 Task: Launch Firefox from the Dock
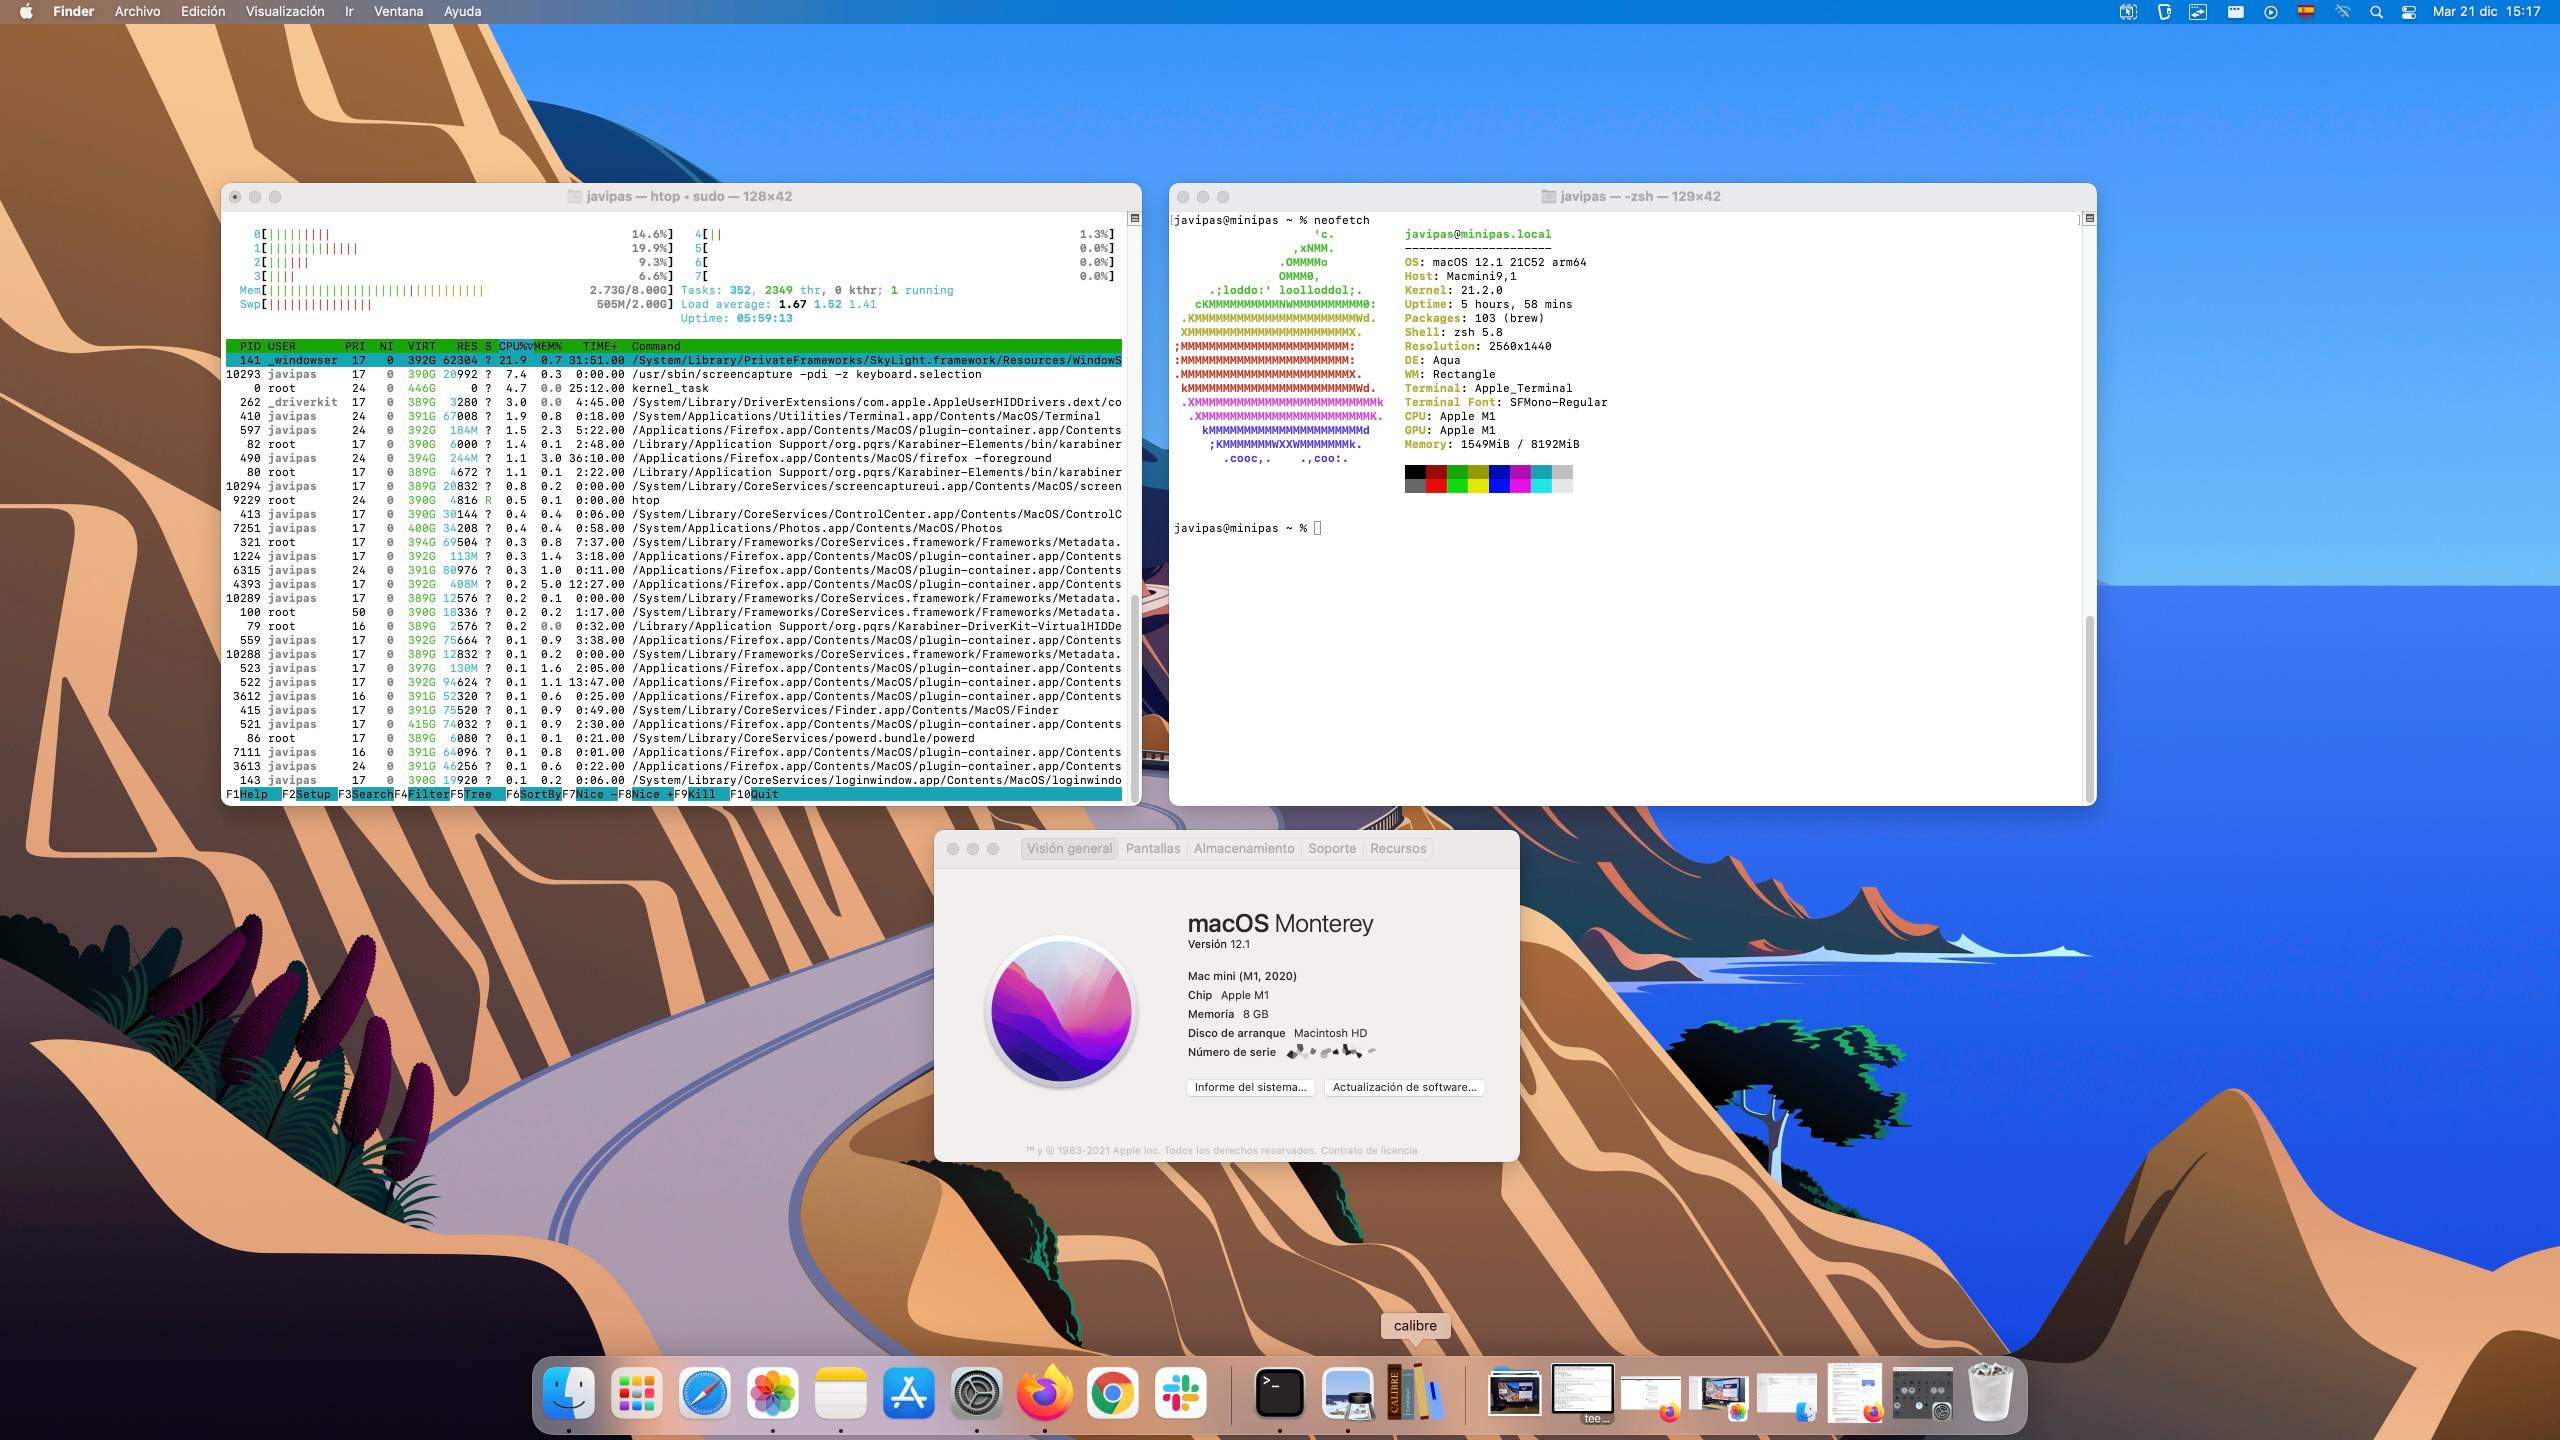(1044, 1392)
